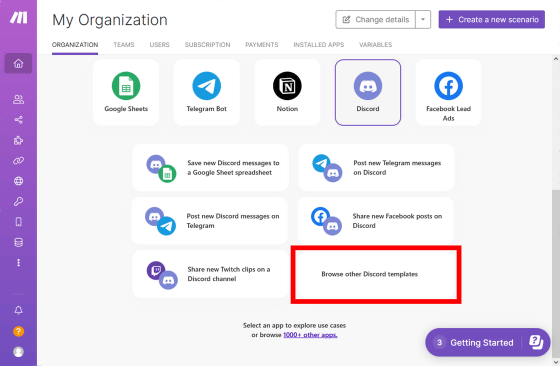This screenshot has width=560, height=366.
Task: Open the Home icon in sidebar
Action: click(18, 64)
